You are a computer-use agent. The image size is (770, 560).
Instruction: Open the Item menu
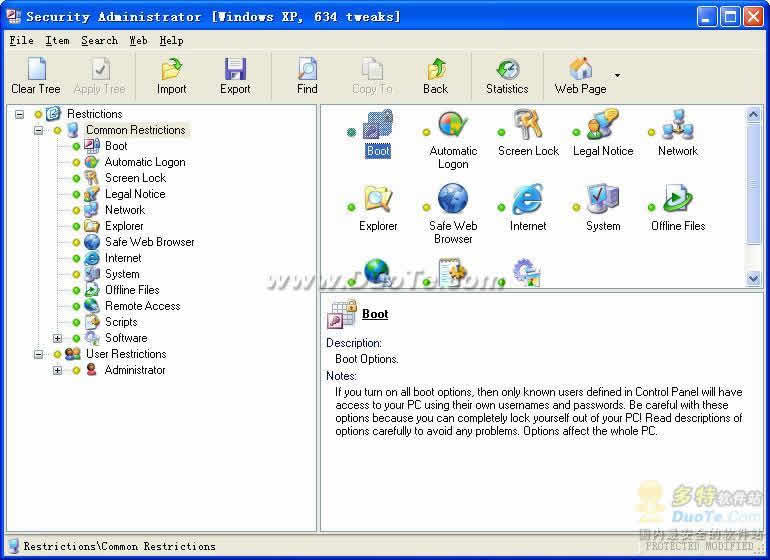pyautogui.click(x=57, y=40)
